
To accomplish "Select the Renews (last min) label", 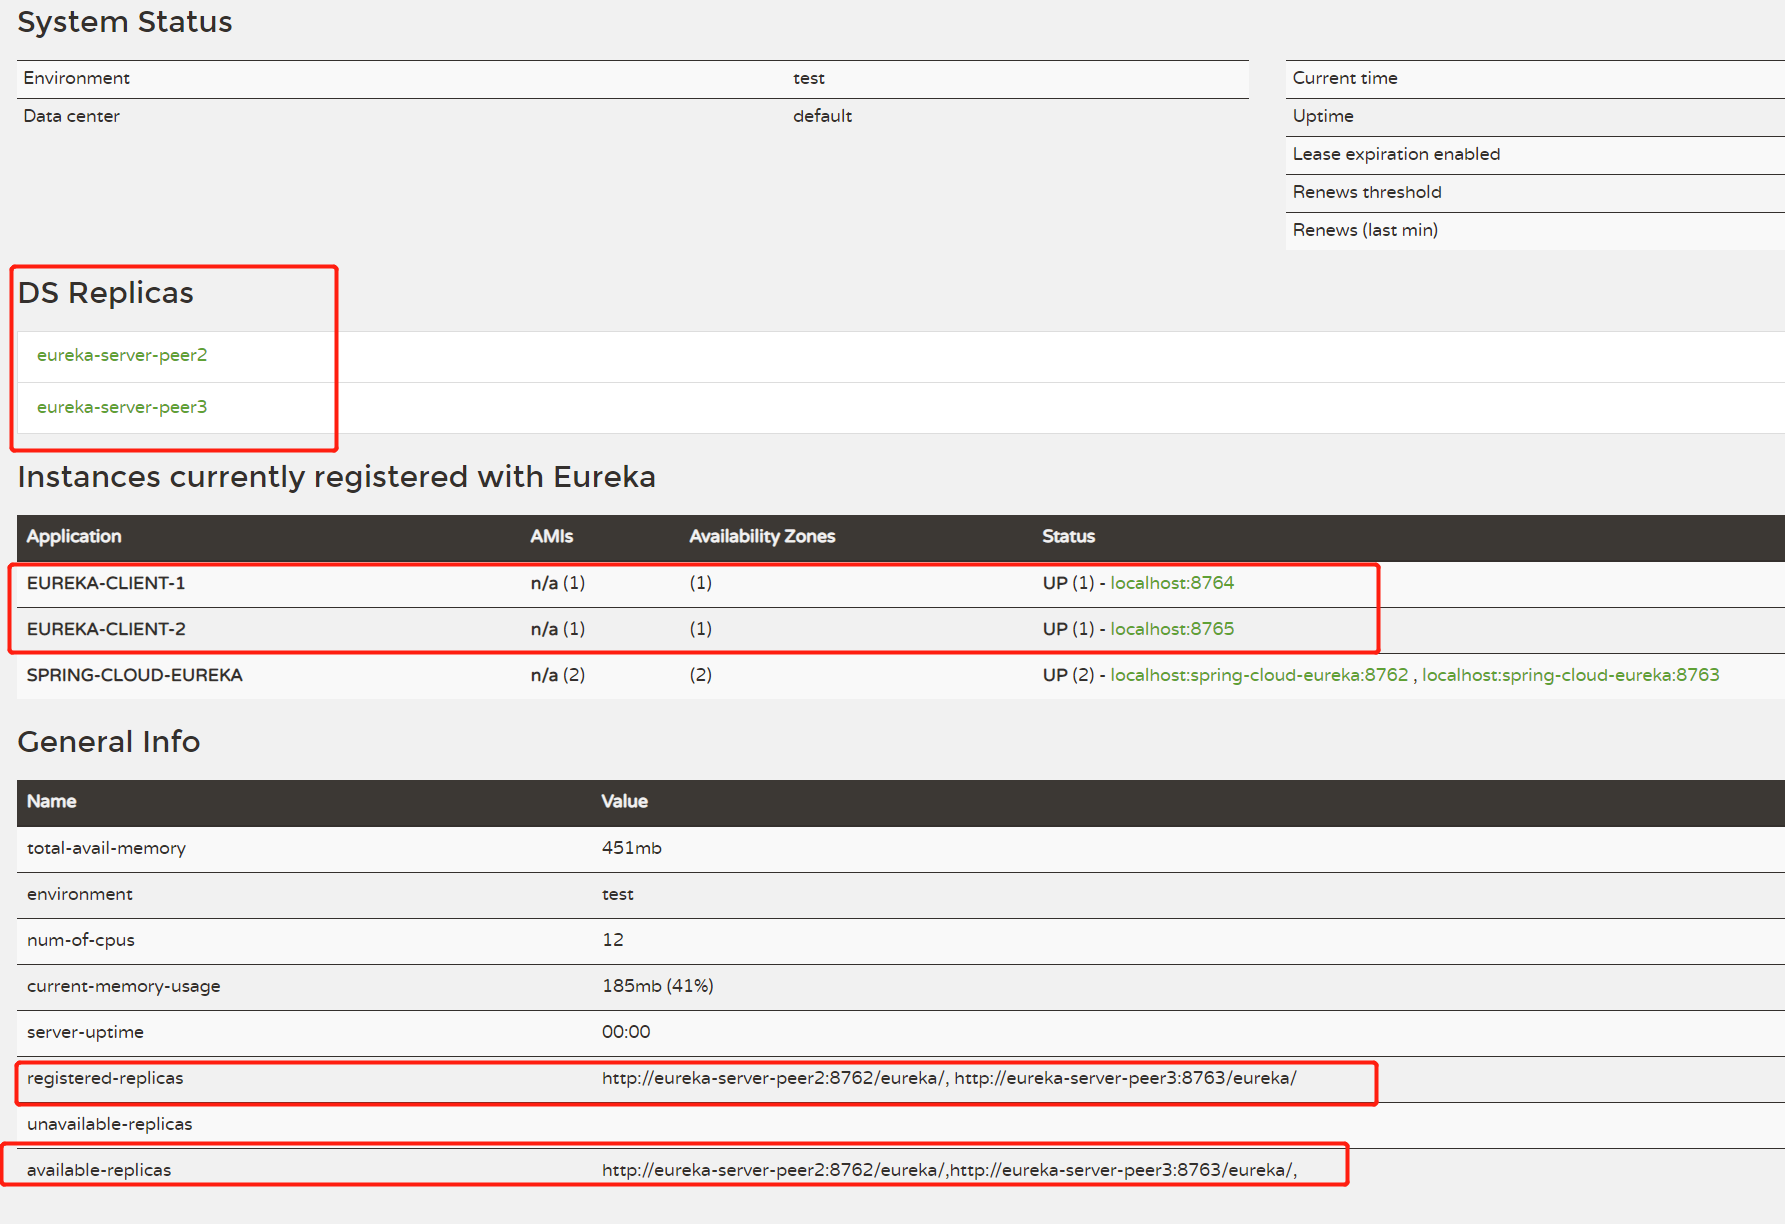I will pyautogui.click(x=1366, y=230).
